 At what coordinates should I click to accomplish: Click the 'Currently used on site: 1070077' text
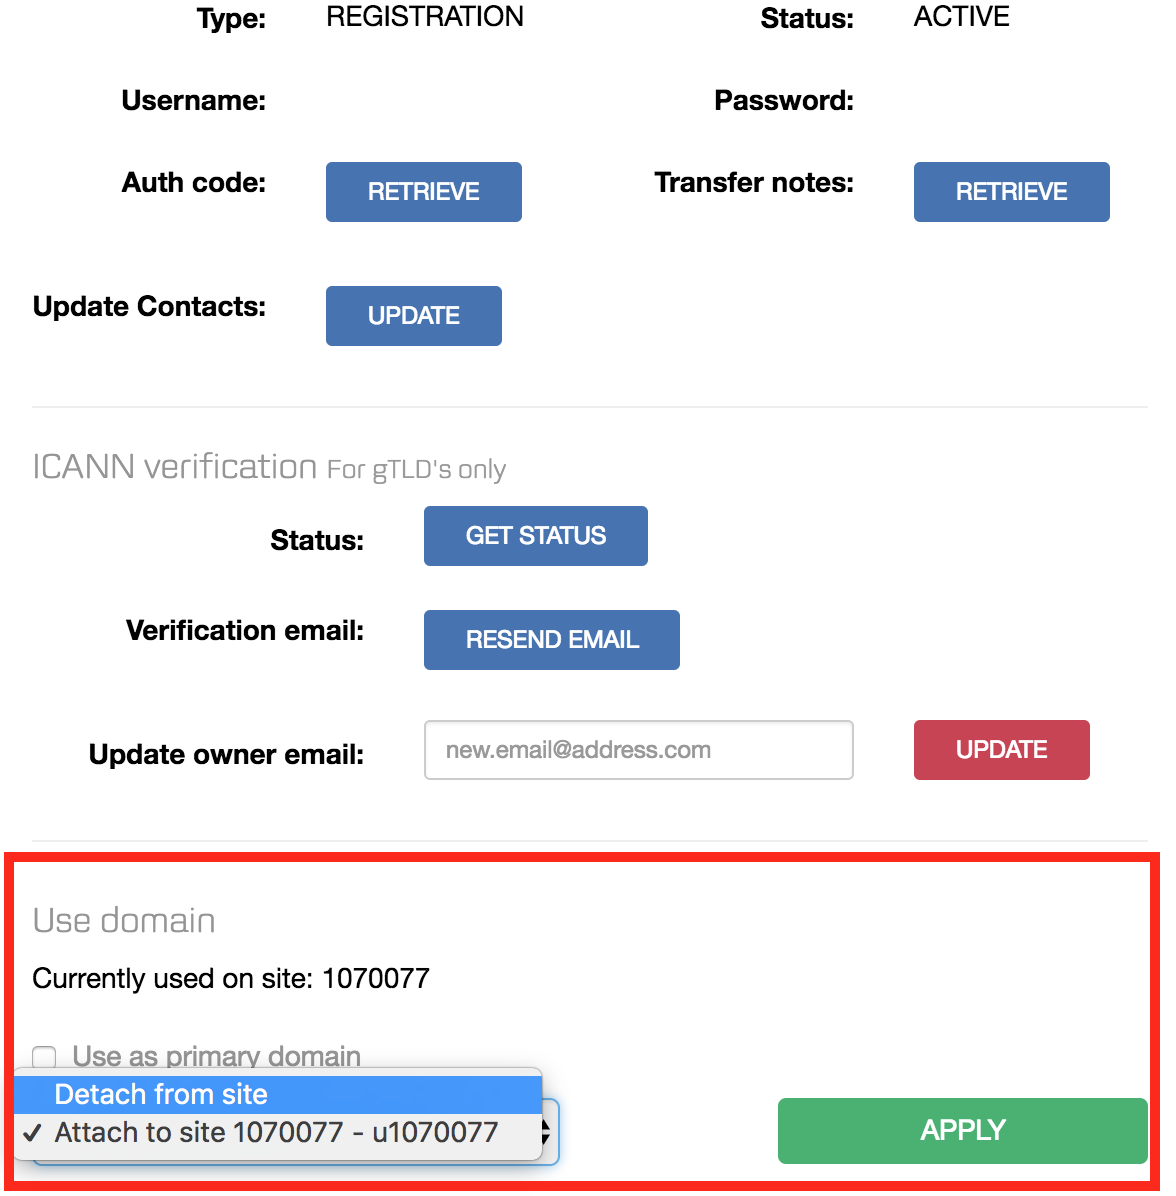pyautogui.click(x=231, y=978)
